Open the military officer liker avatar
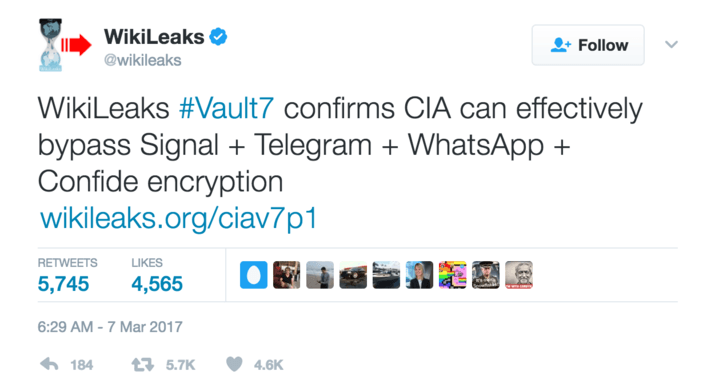719x386 pixels. pyautogui.click(x=486, y=275)
